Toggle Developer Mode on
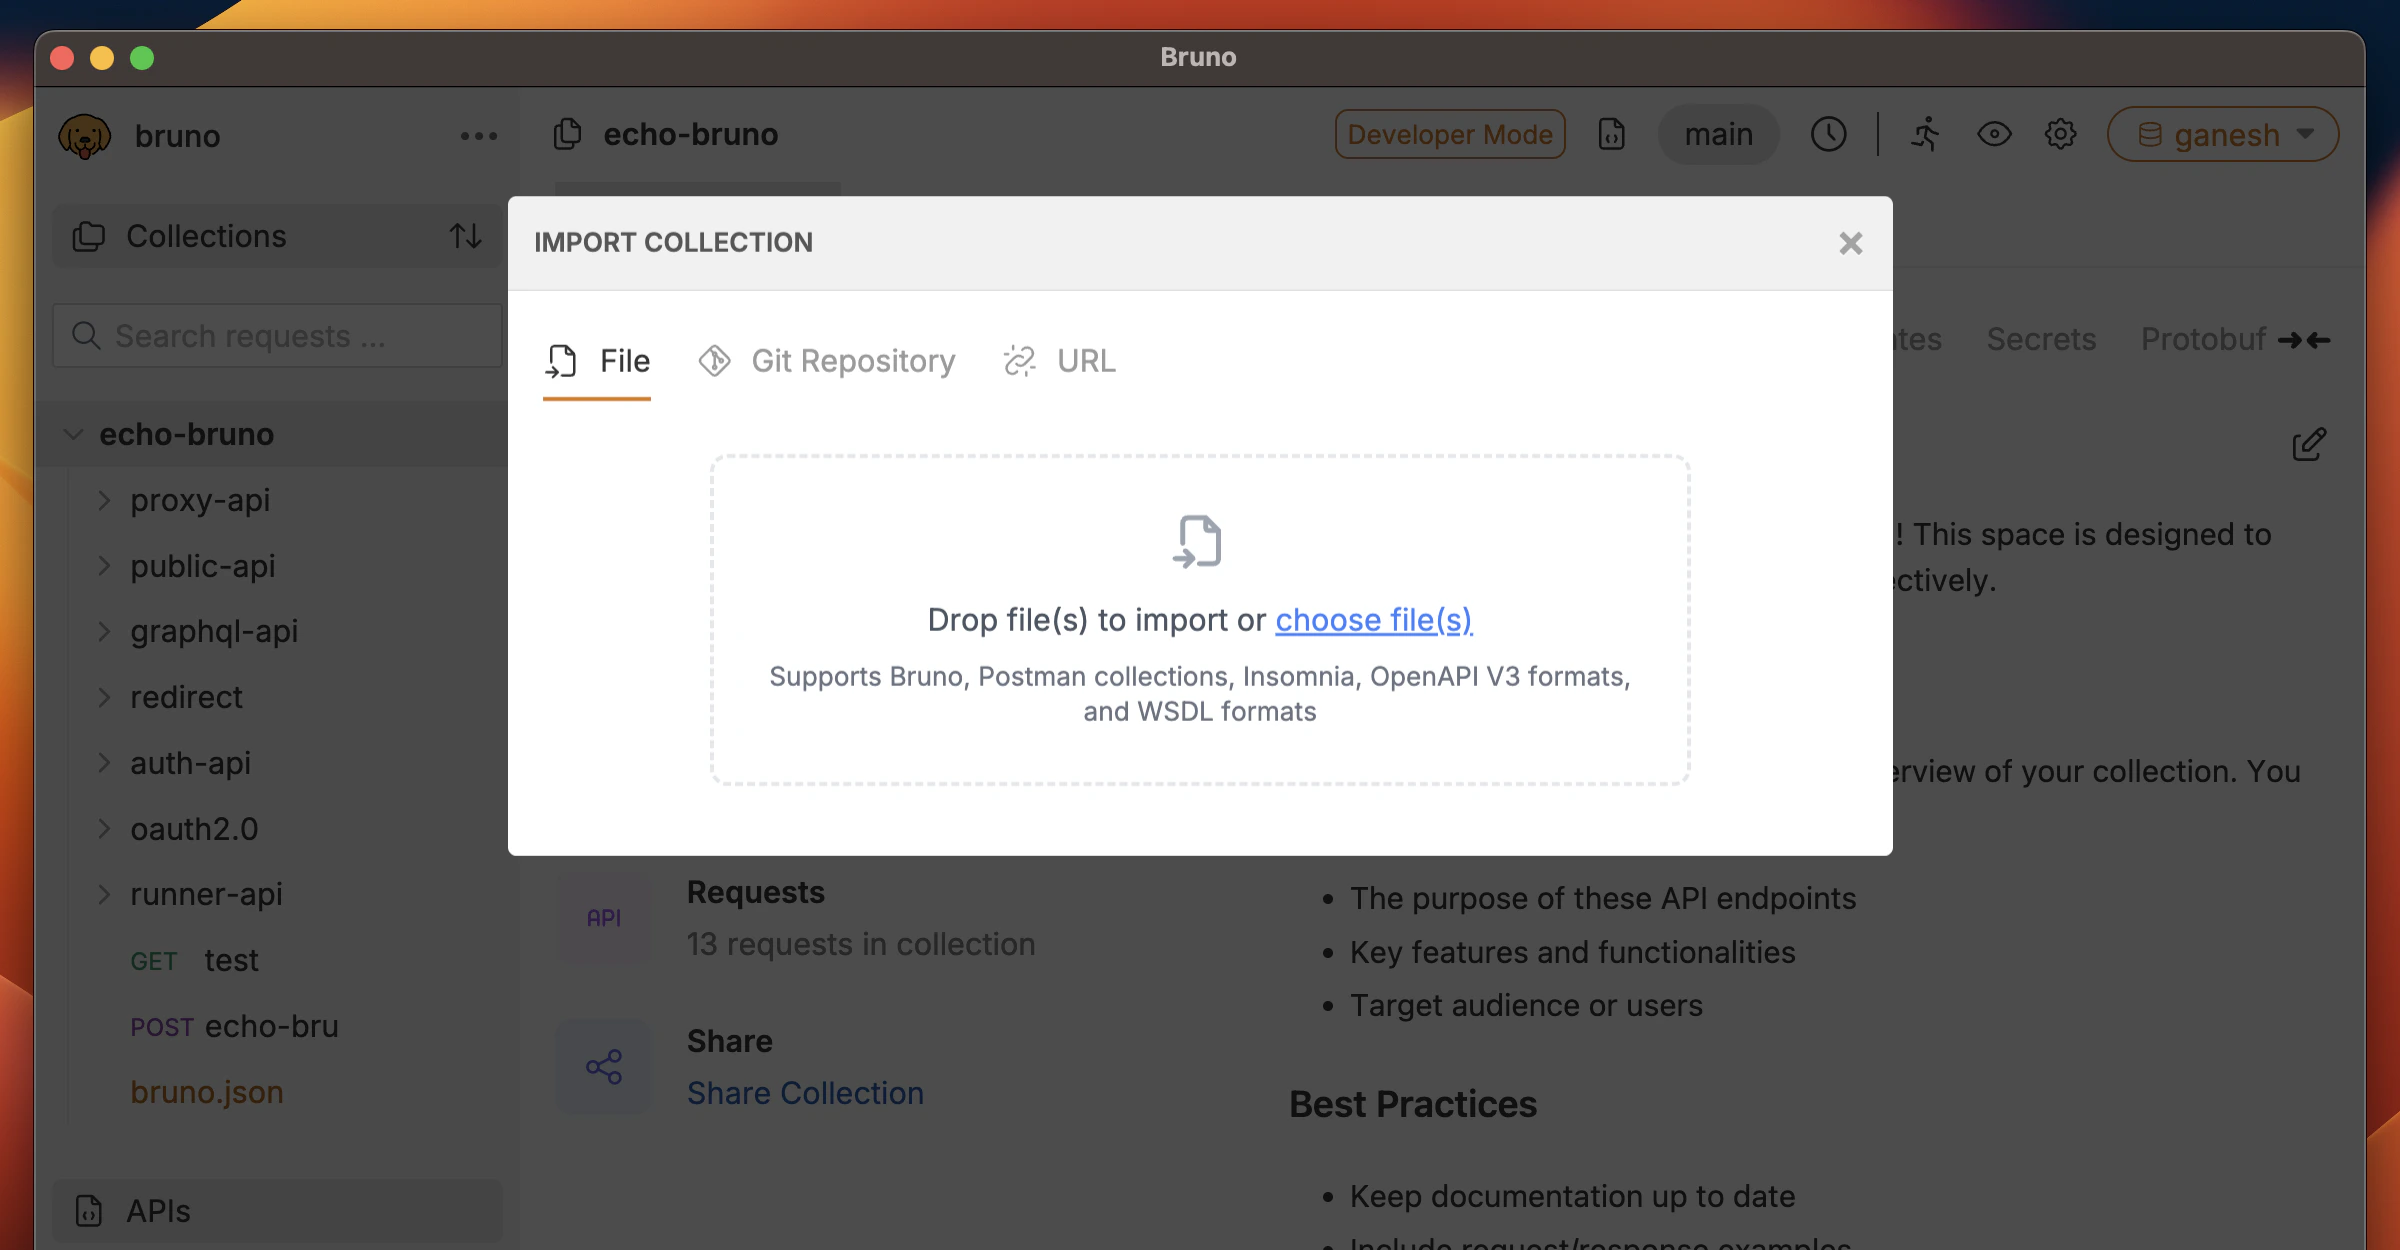This screenshot has height=1250, width=2400. [1449, 134]
